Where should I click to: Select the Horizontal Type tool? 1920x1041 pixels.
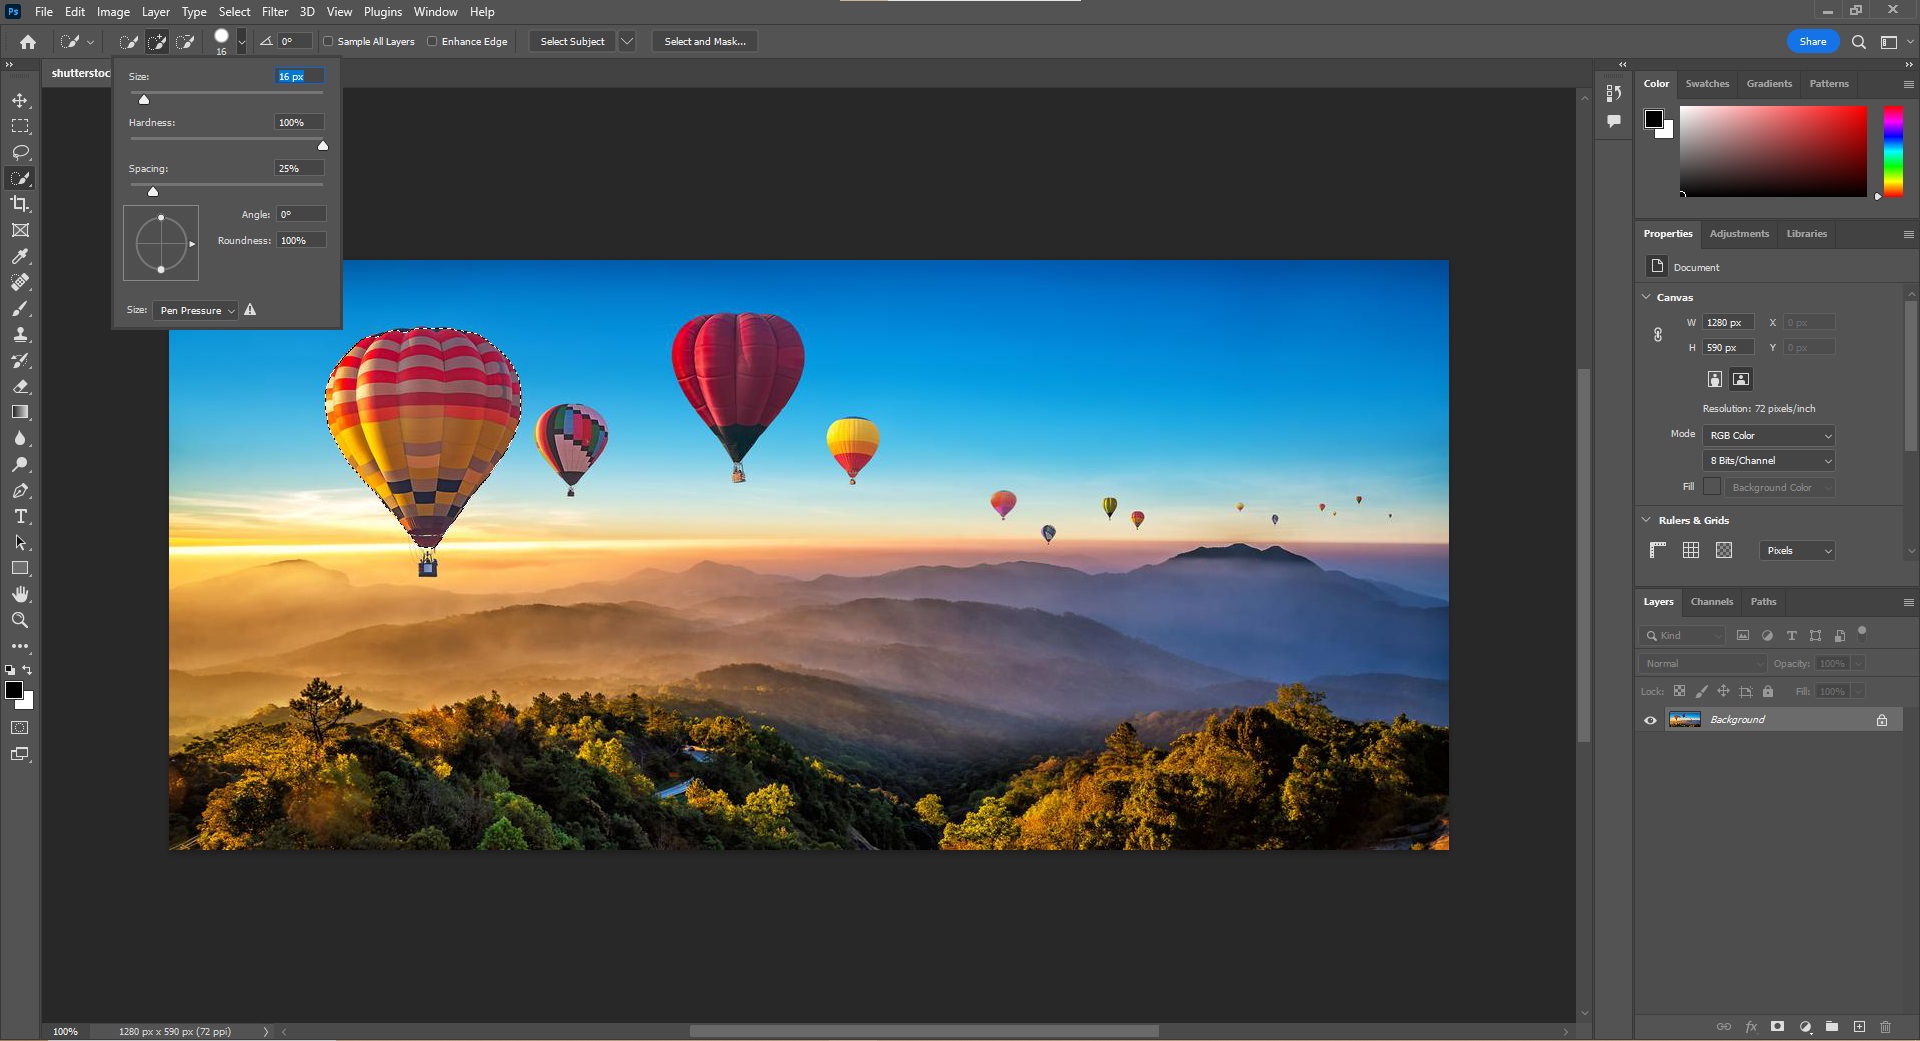(20, 517)
